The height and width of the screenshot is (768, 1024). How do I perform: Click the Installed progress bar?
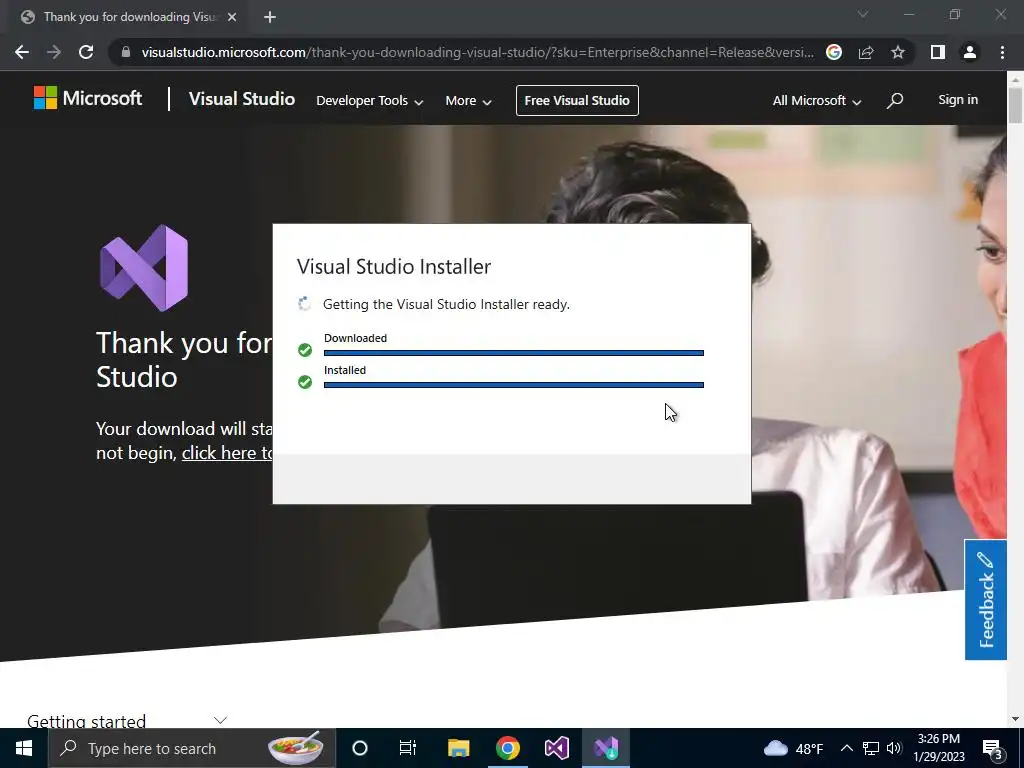tap(514, 385)
